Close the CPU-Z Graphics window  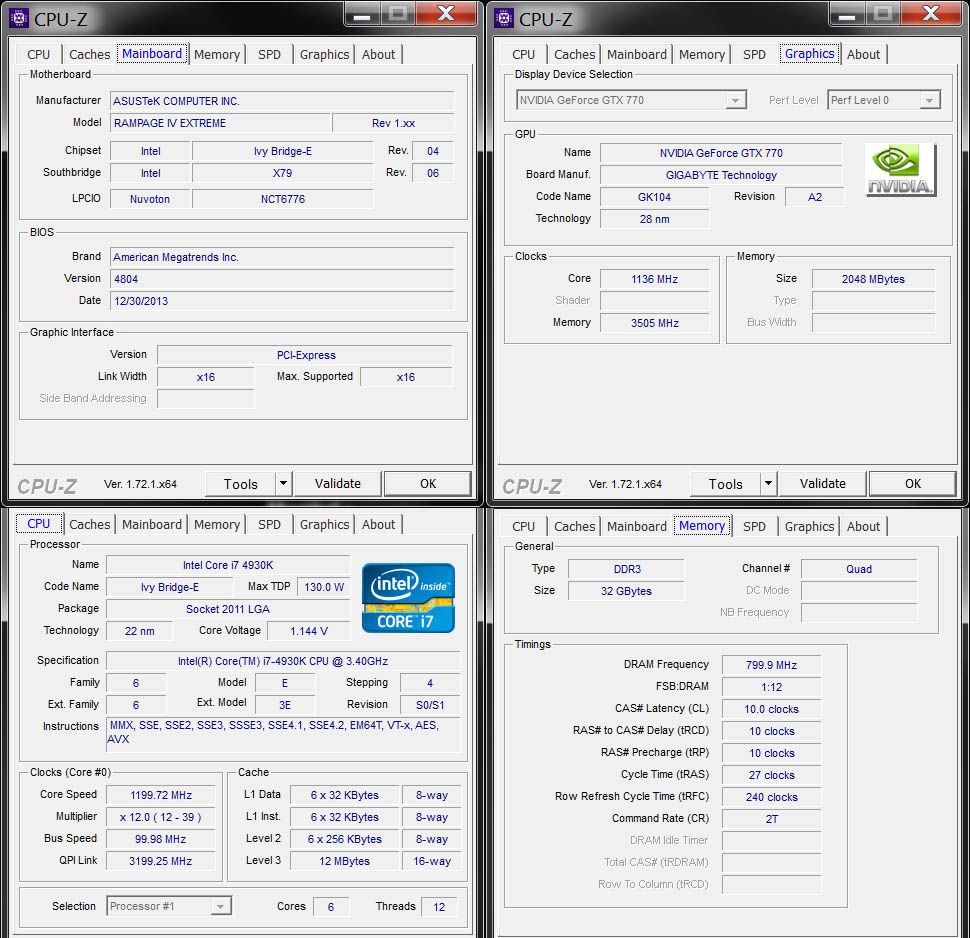(932, 14)
